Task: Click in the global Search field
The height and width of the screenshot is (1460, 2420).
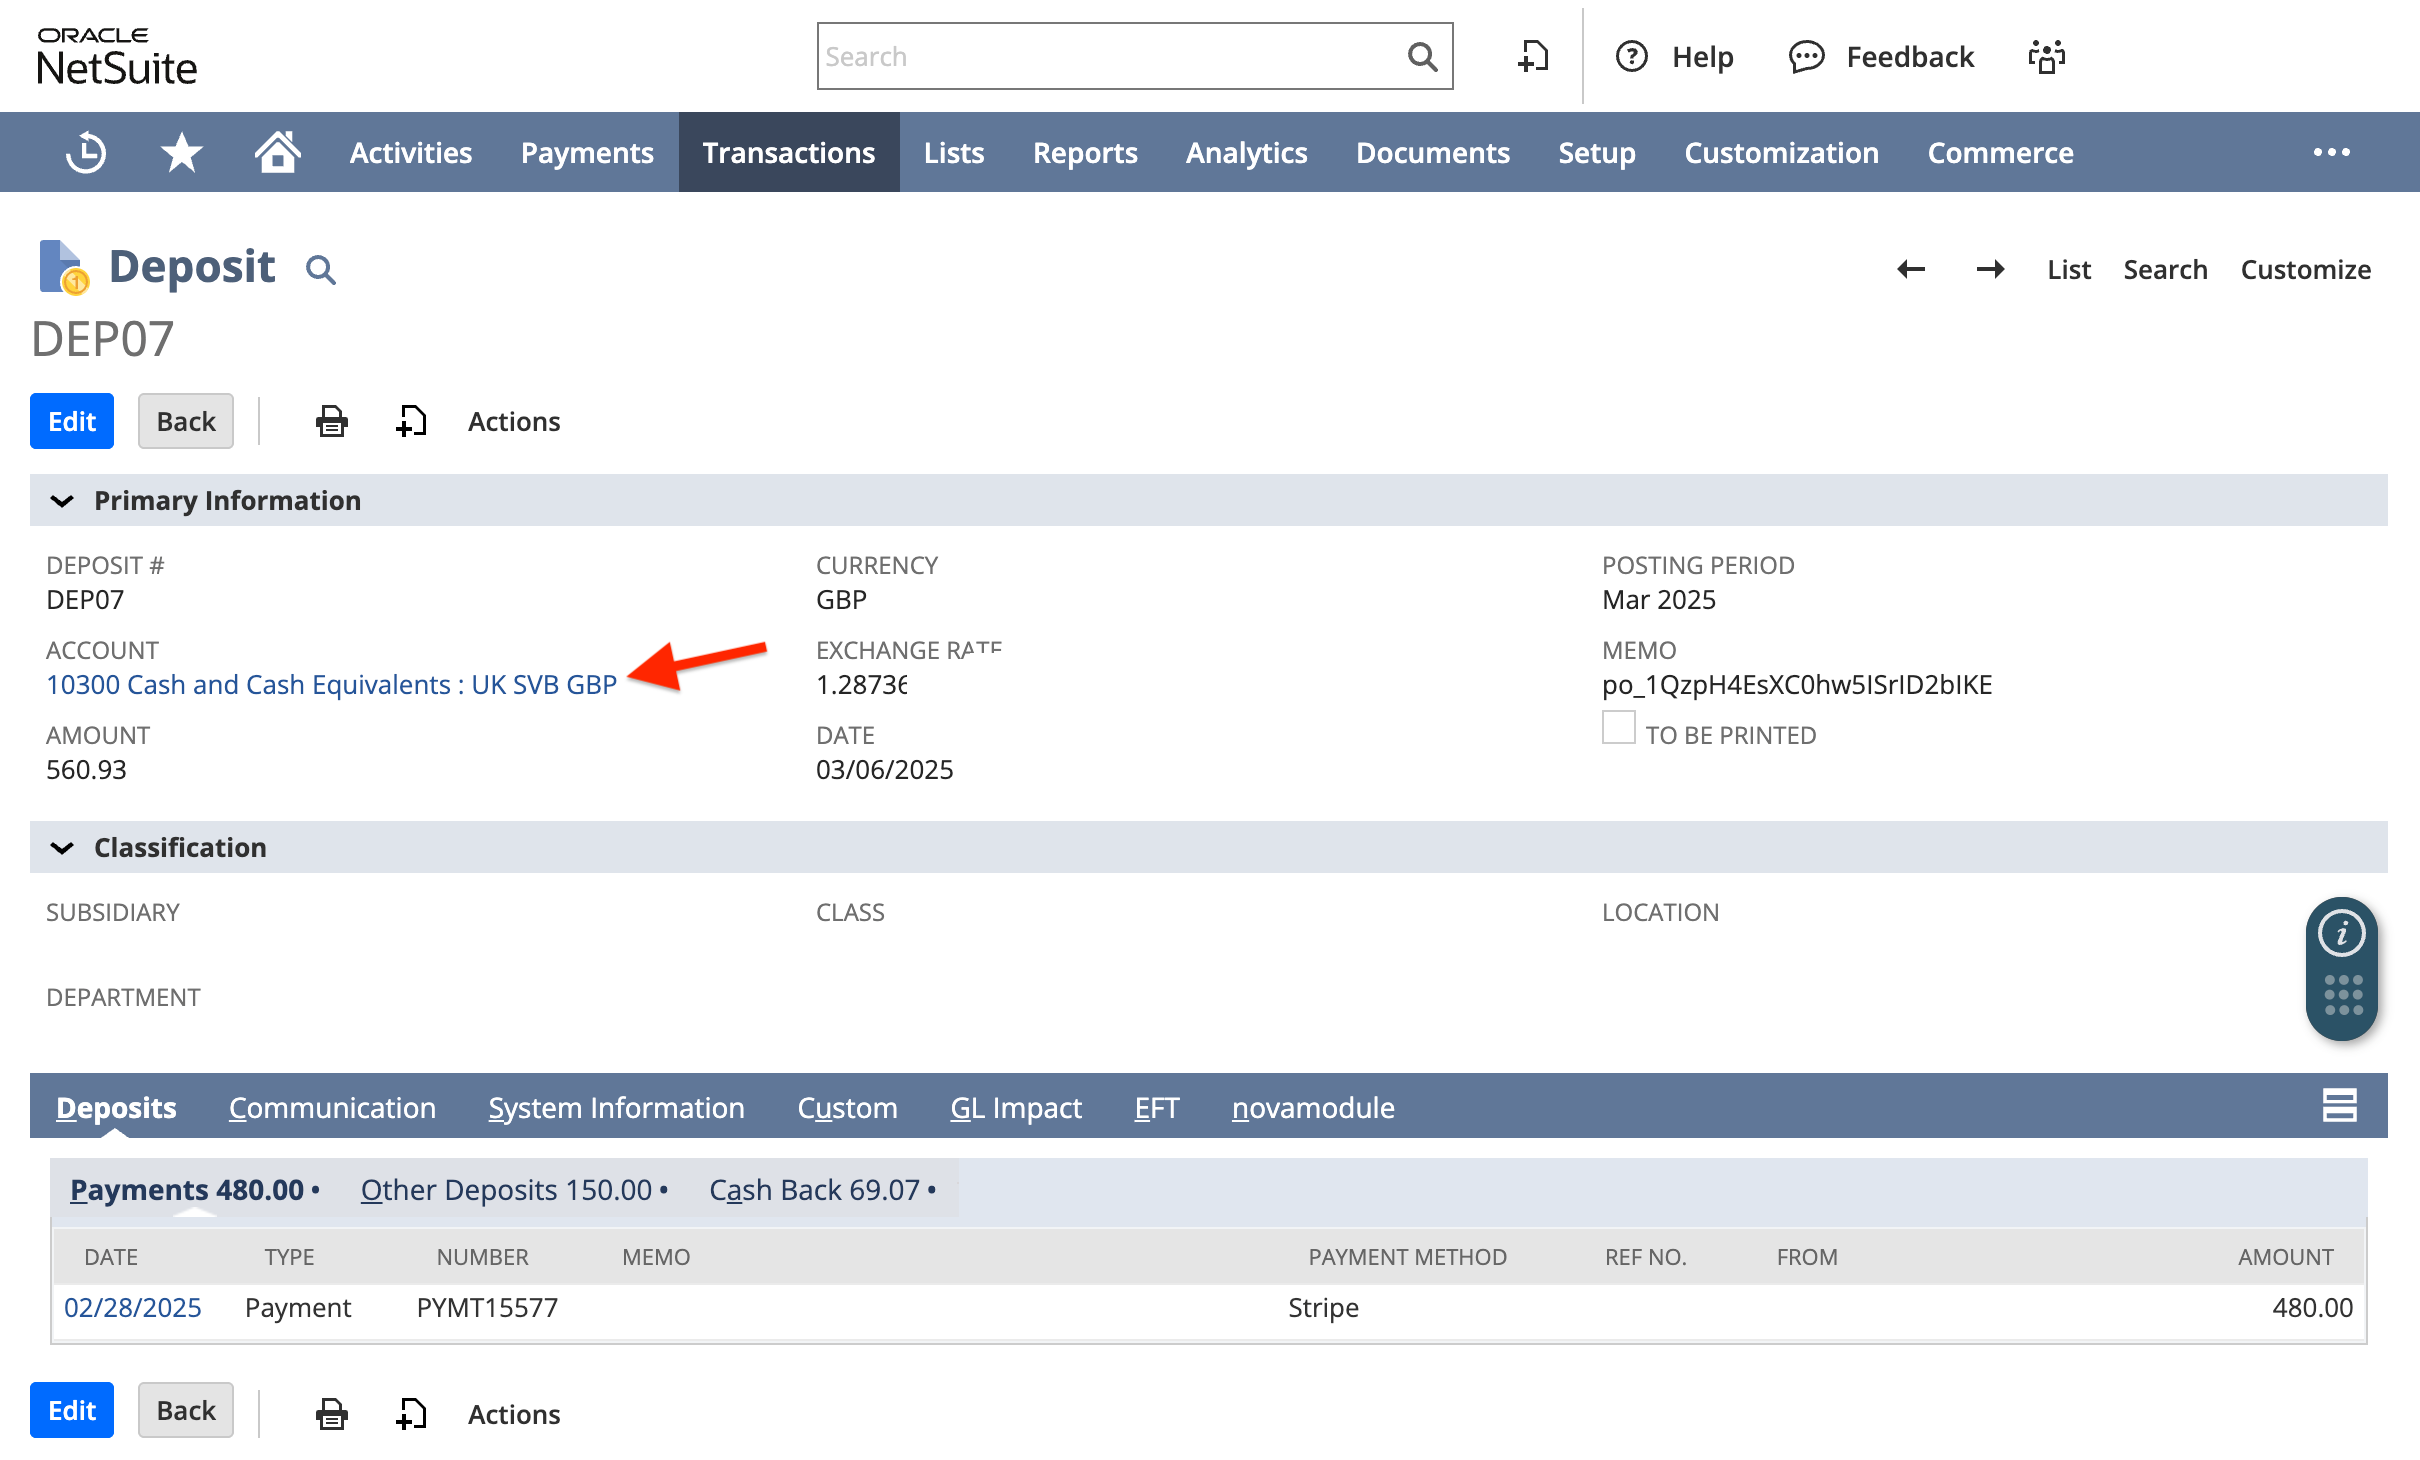Action: click(x=1110, y=57)
